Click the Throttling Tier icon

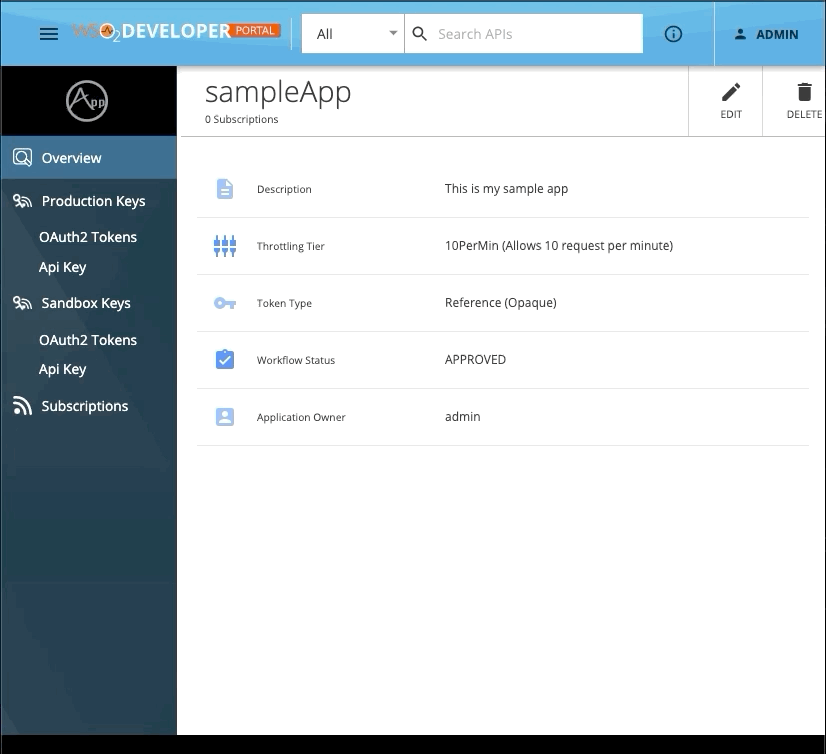pyautogui.click(x=225, y=246)
